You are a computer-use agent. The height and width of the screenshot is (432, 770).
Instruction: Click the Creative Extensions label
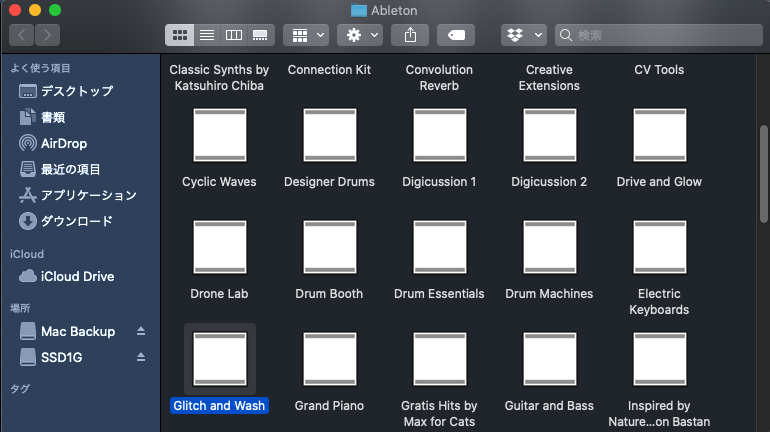(x=549, y=78)
